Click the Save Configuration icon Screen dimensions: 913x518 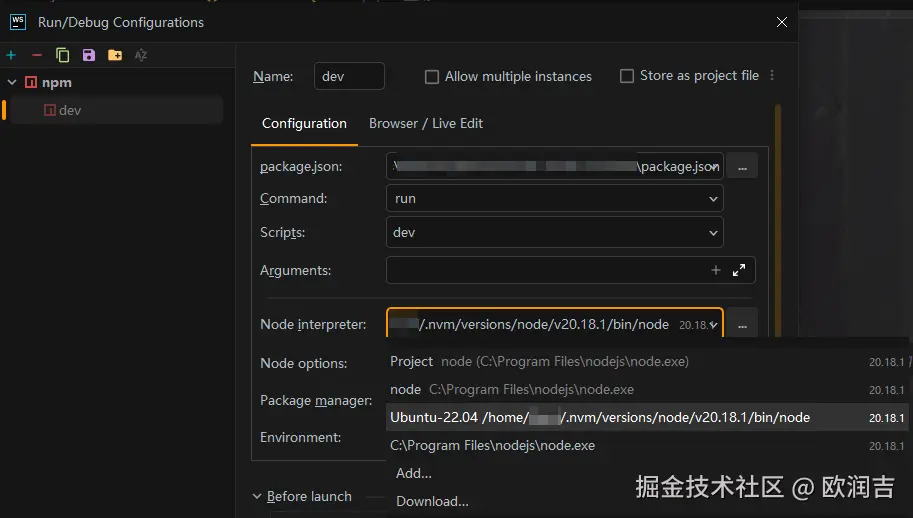tap(89, 55)
